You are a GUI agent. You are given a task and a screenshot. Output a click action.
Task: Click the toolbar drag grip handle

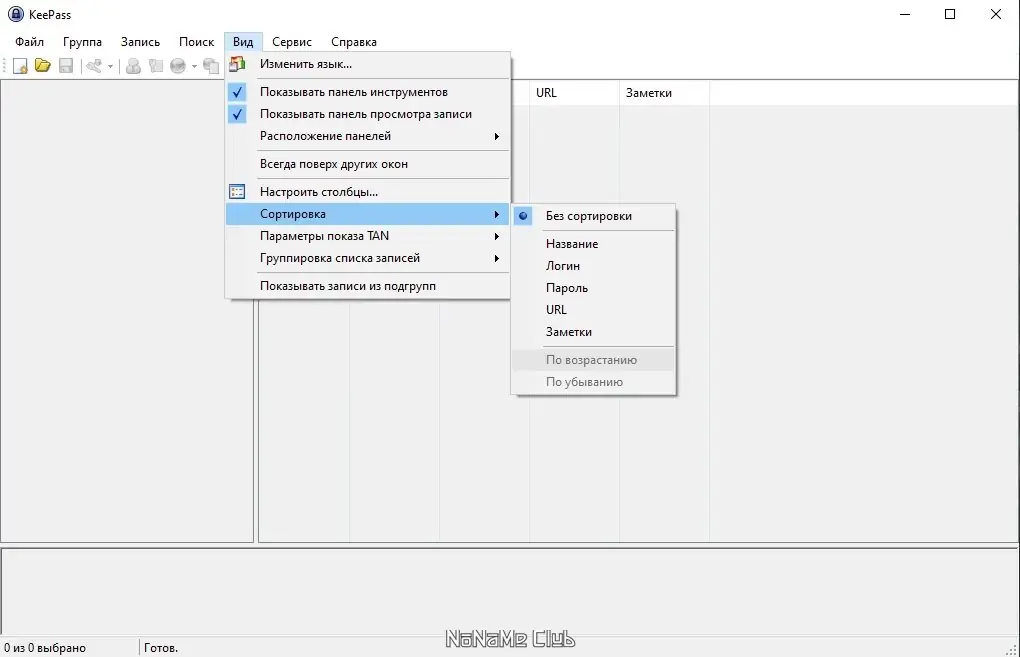point(5,66)
